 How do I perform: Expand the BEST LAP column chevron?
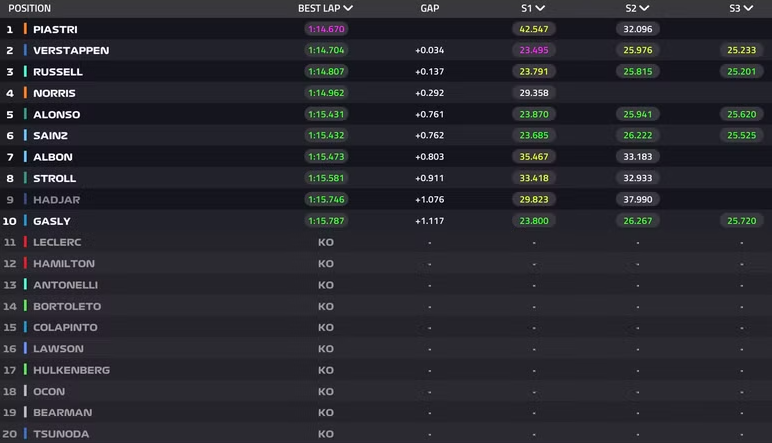(x=348, y=8)
